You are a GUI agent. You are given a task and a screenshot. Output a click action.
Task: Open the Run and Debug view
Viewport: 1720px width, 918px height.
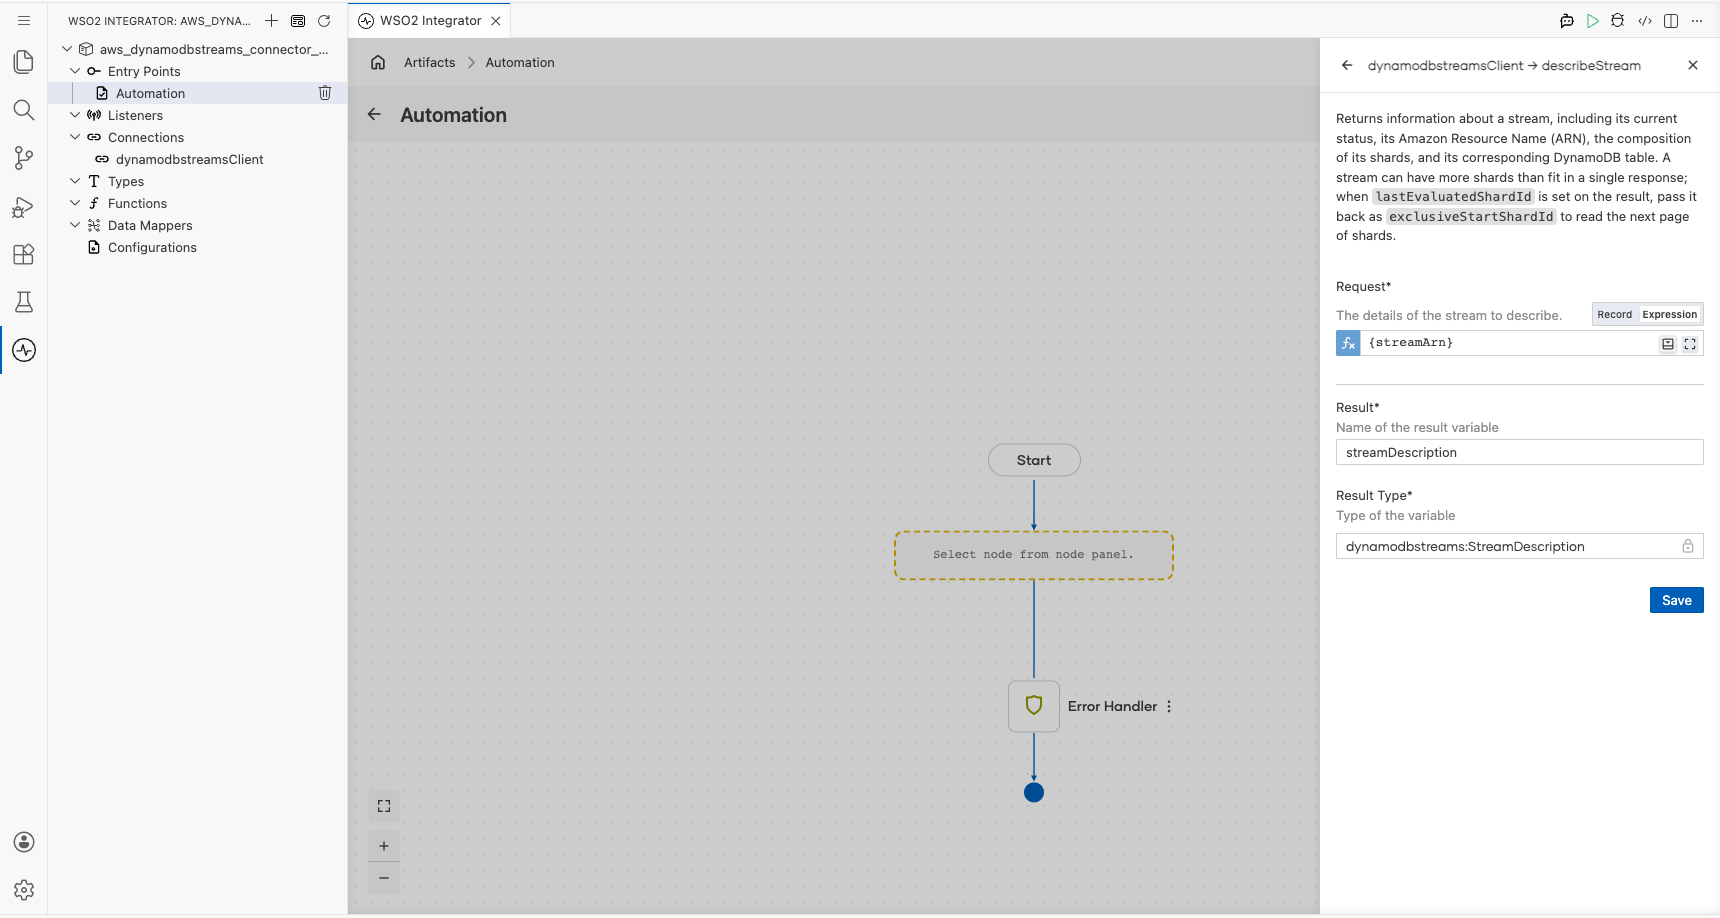24,206
